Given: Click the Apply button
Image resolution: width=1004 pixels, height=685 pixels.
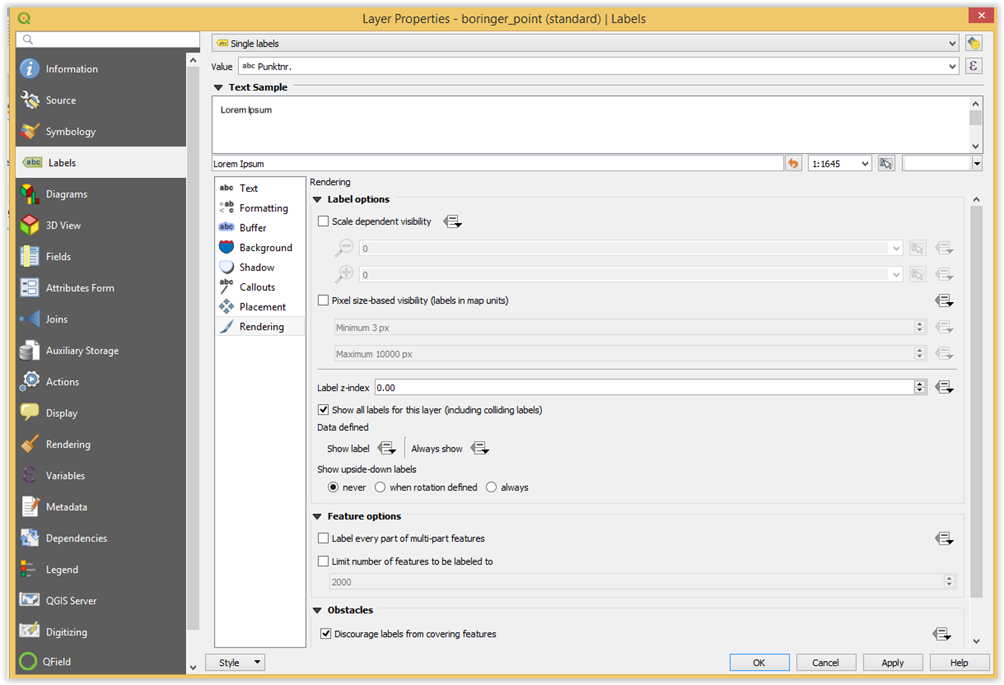Looking at the screenshot, I should click(893, 663).
